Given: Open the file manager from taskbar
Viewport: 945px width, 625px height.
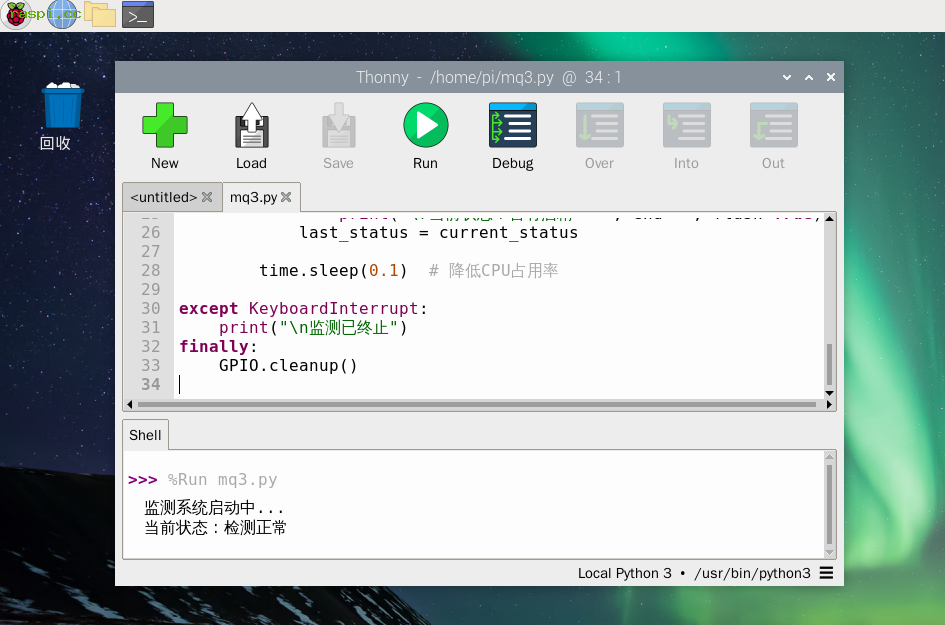Looking at the screenshot, I should [99, 14].
